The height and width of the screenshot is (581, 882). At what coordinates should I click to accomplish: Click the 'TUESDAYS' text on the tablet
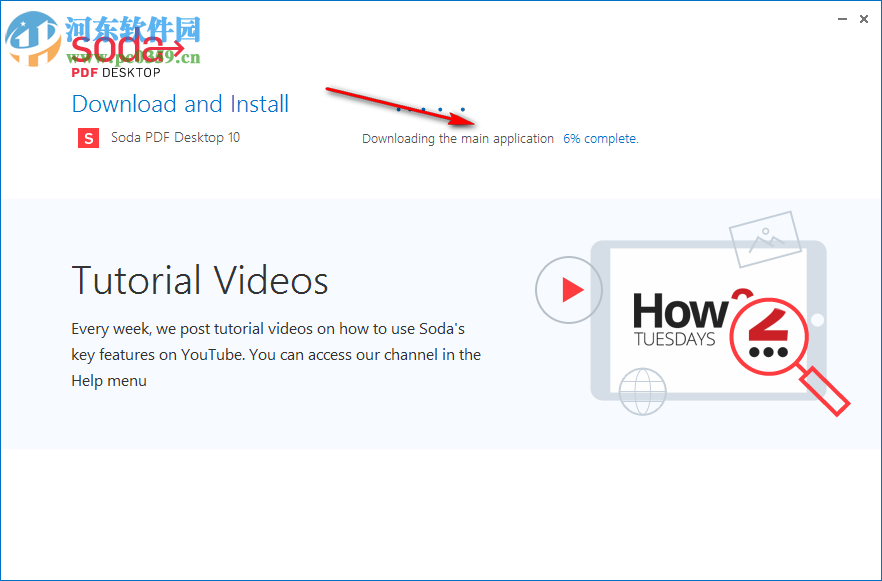[675, 339]
